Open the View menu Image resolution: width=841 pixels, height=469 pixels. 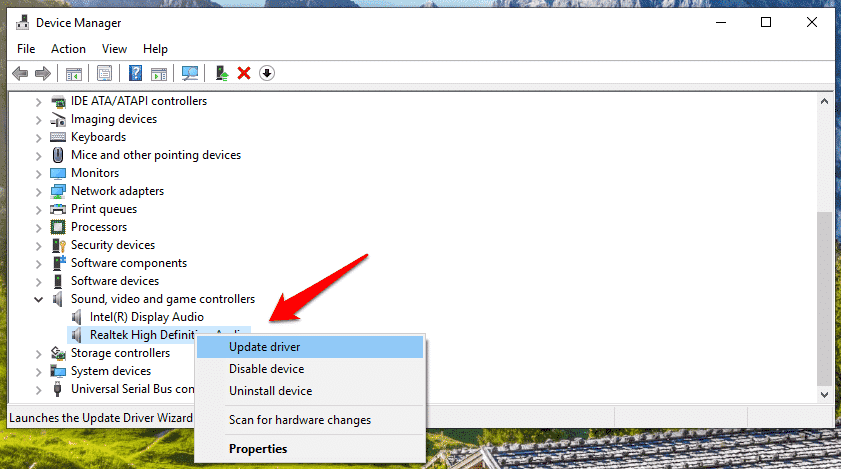tap(114, 49)
